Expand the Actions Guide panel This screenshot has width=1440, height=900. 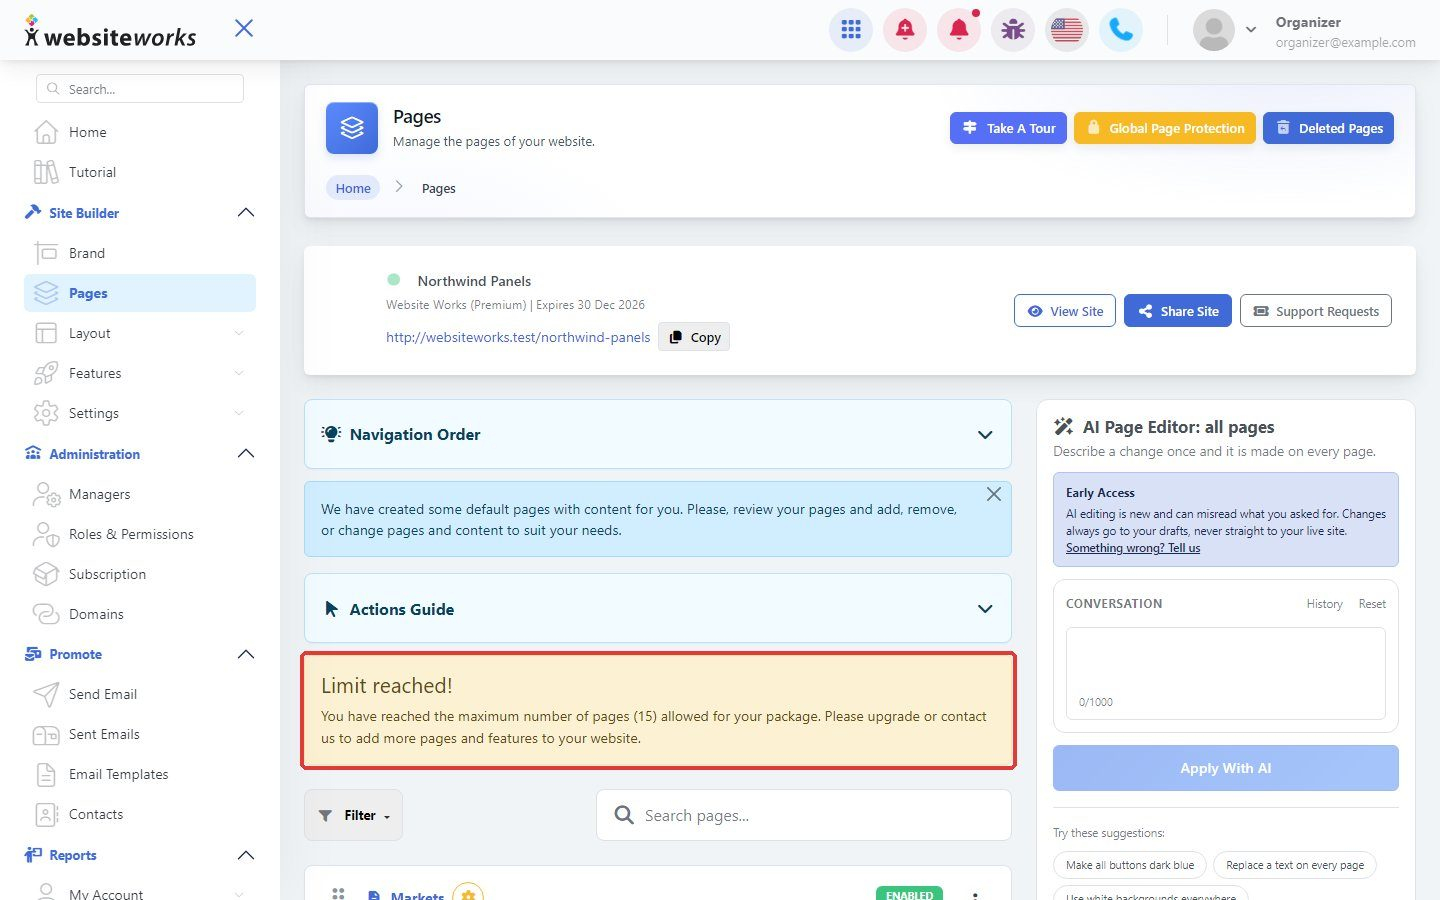click(658, 609)
